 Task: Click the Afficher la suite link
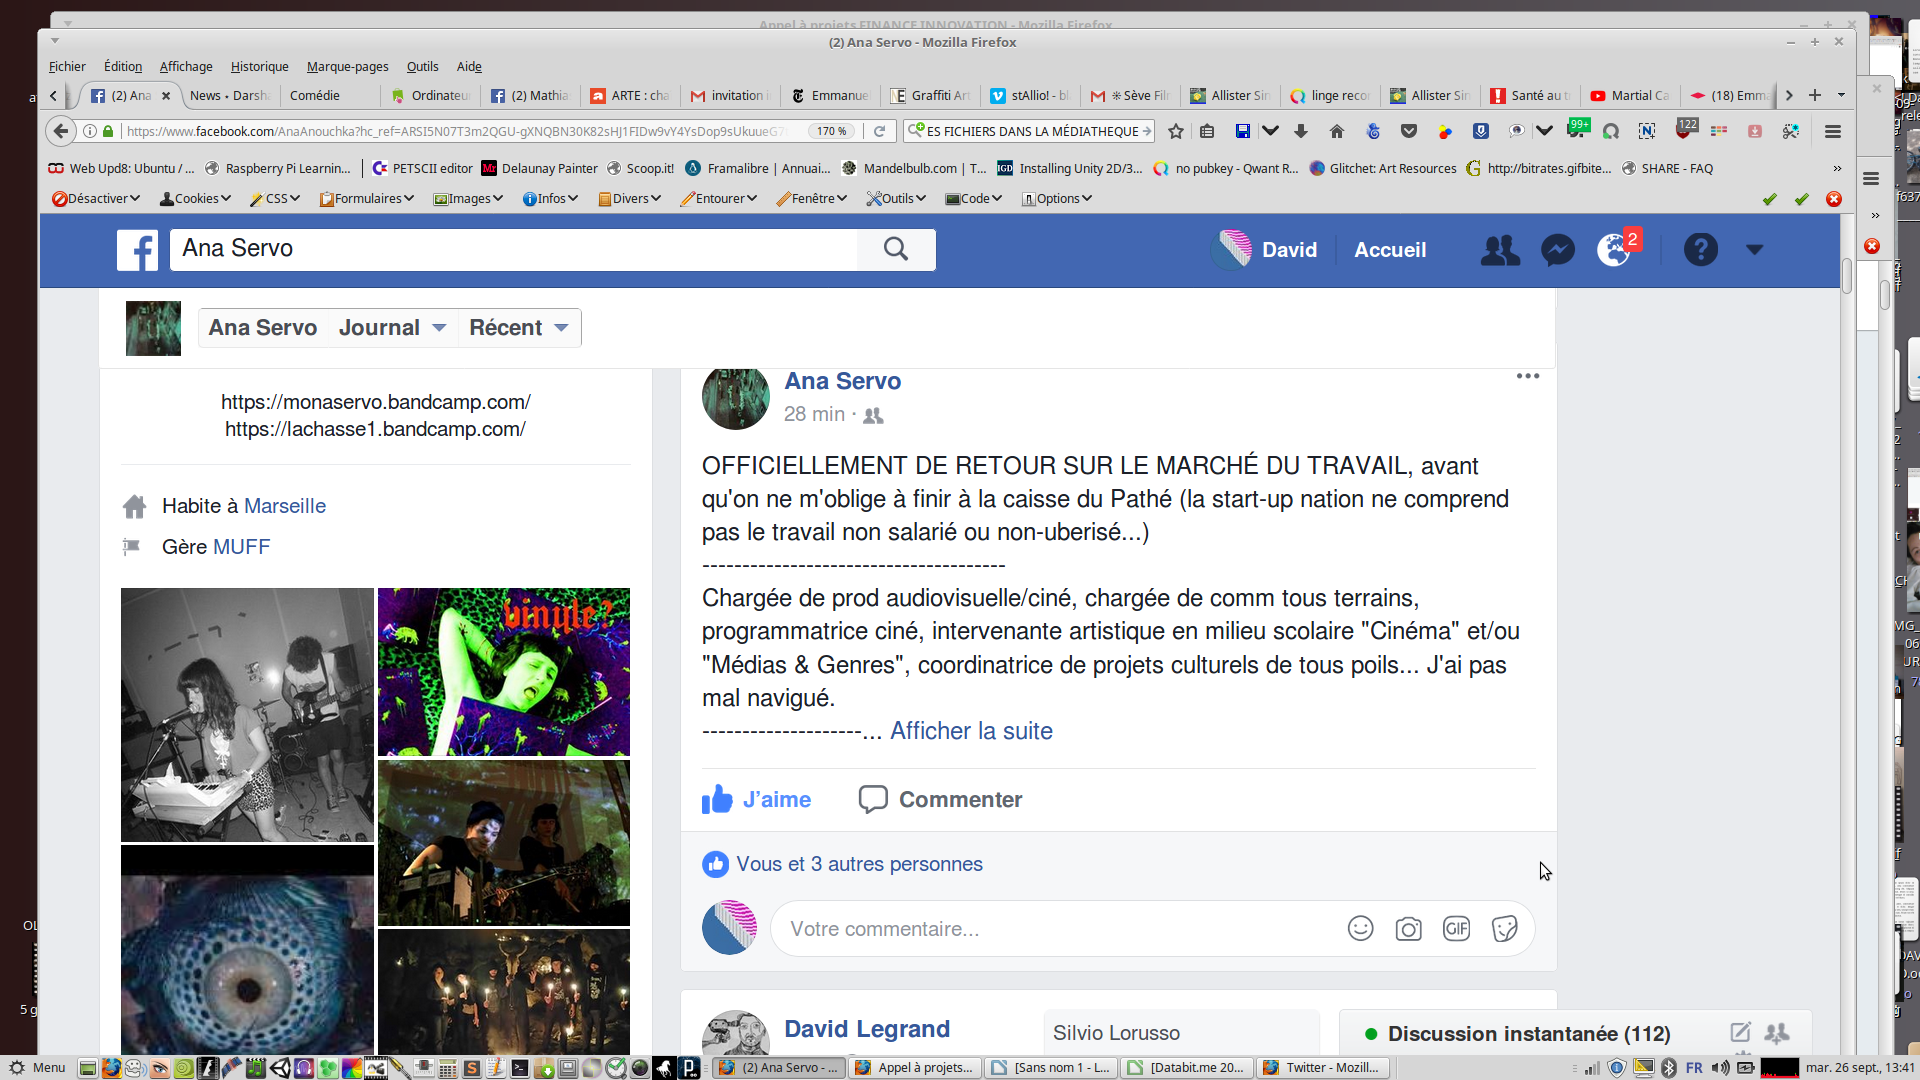pyautogui.click(x=971, y=731)
